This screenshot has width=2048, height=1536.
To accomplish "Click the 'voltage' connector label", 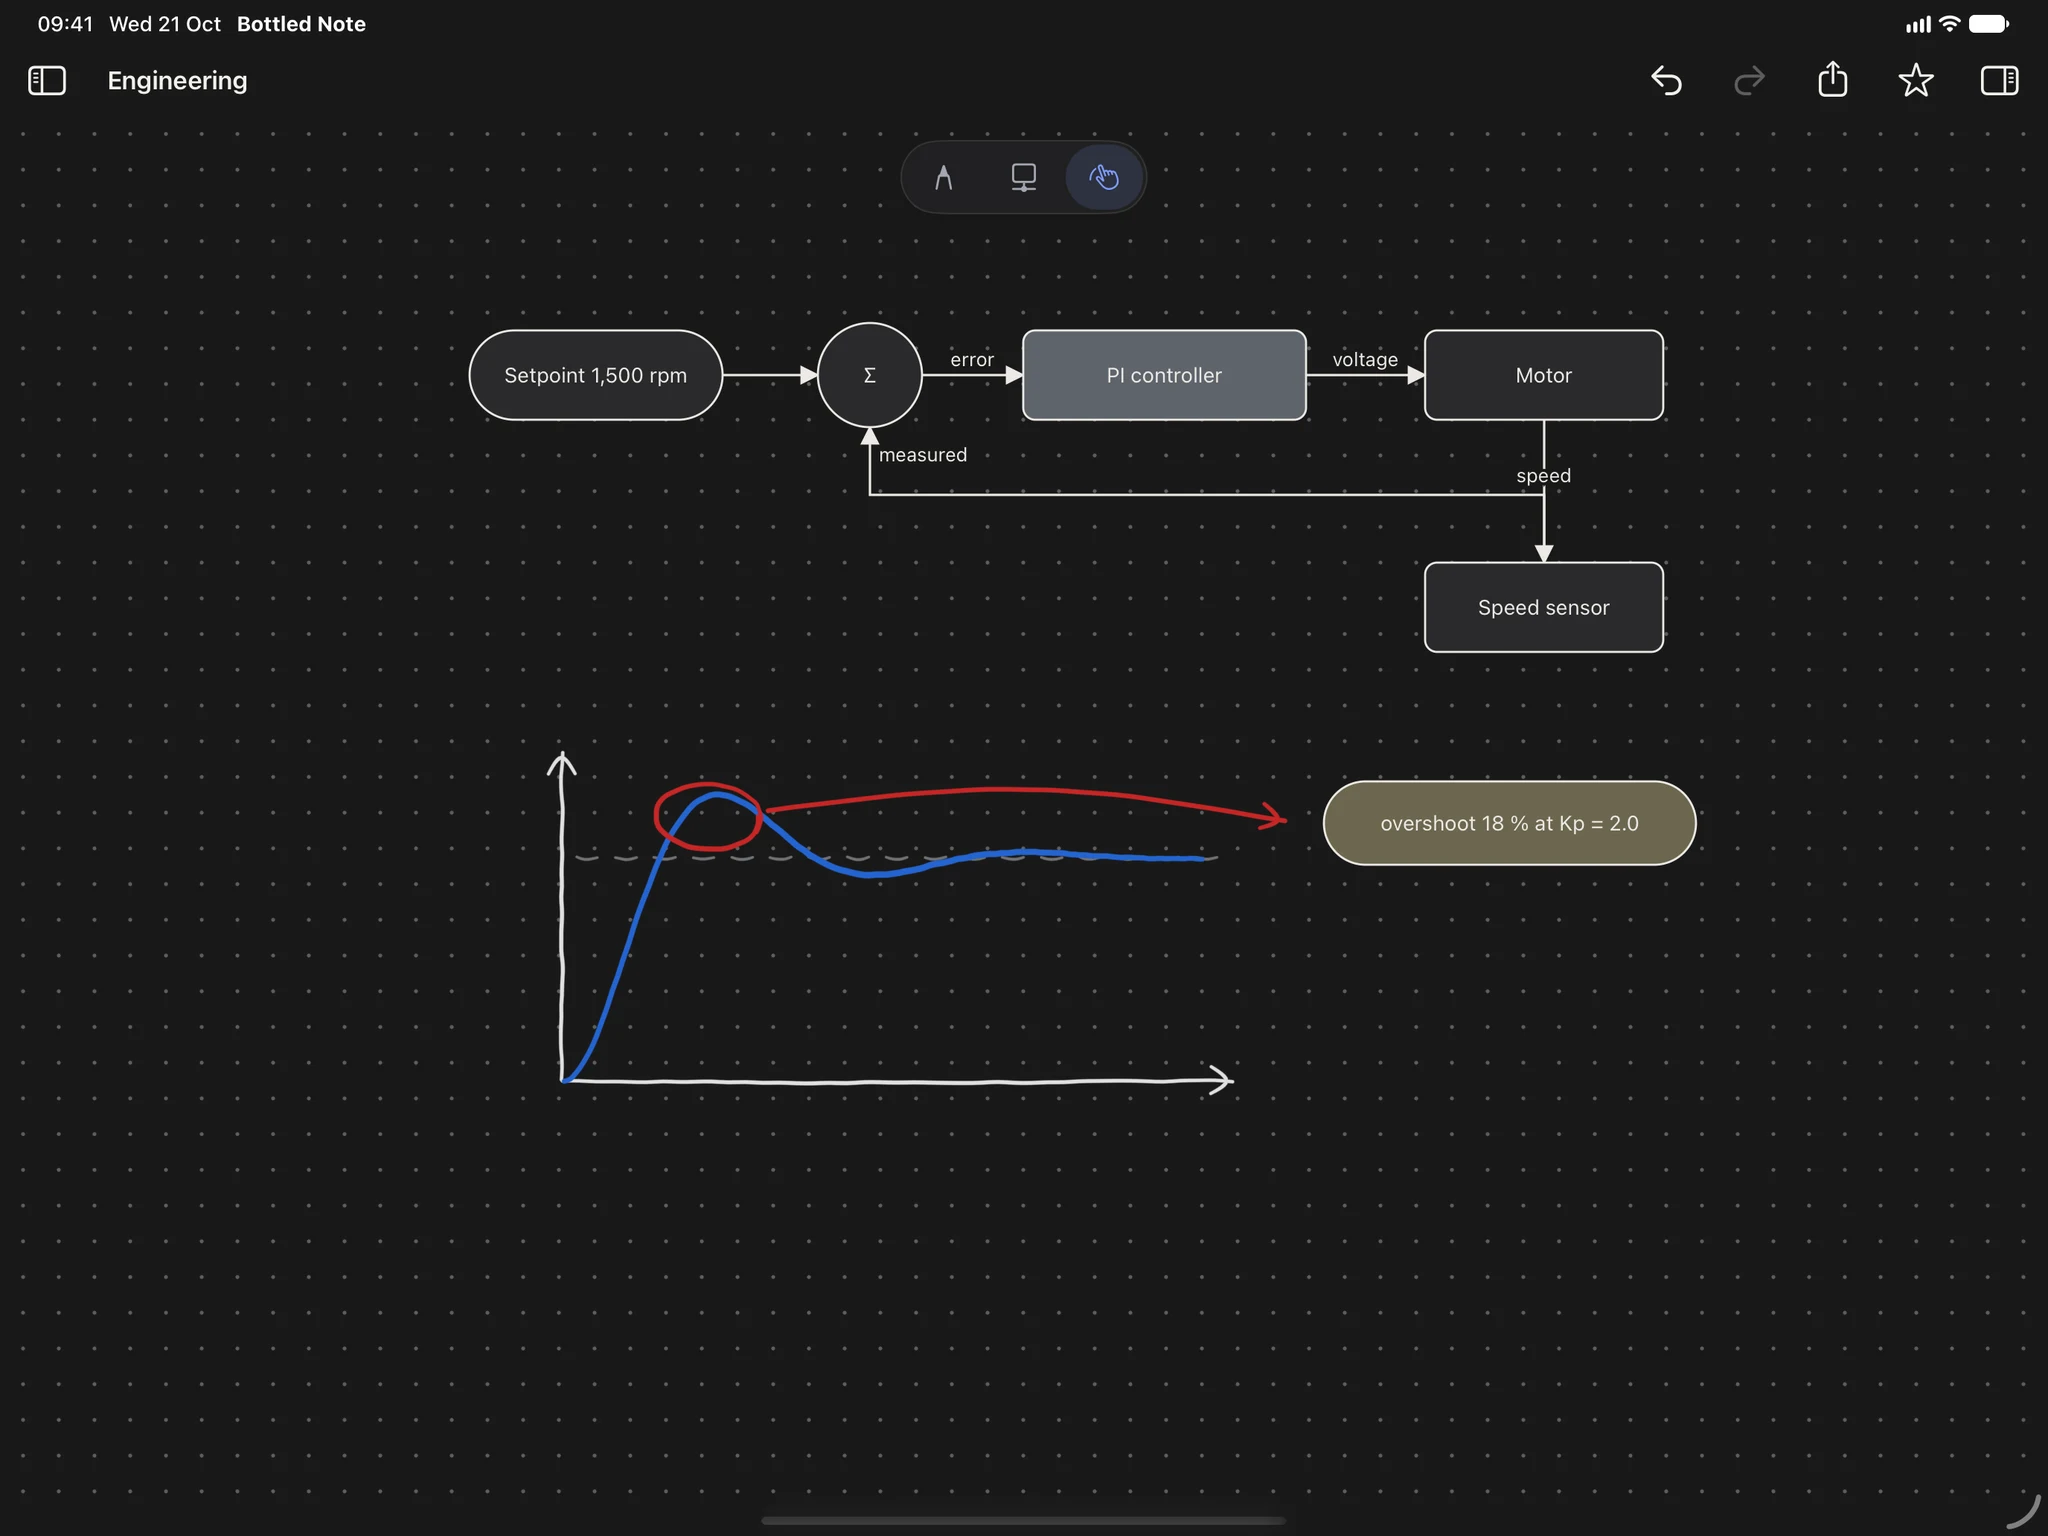I will (x=1365, y=359).
